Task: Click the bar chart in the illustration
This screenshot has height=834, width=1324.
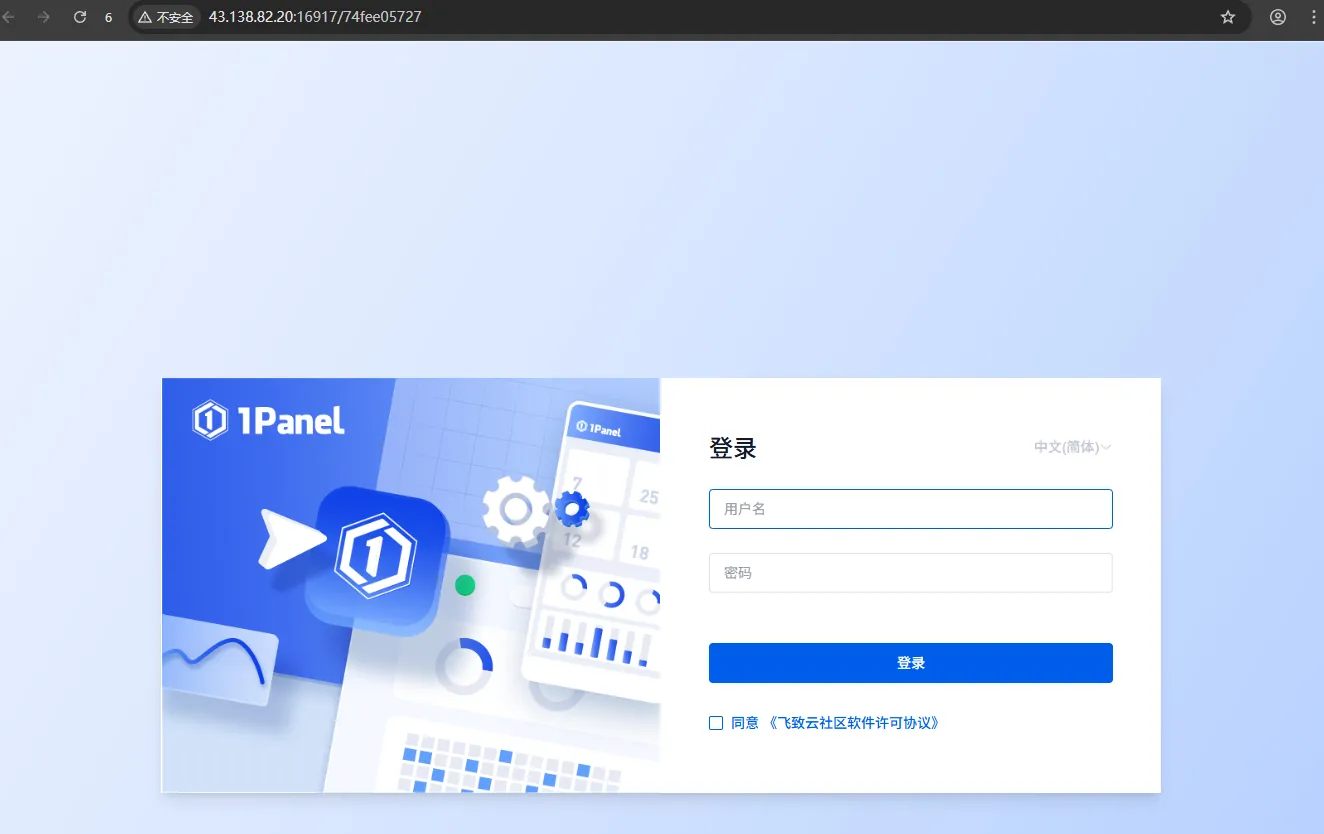Action: point(596,643)
